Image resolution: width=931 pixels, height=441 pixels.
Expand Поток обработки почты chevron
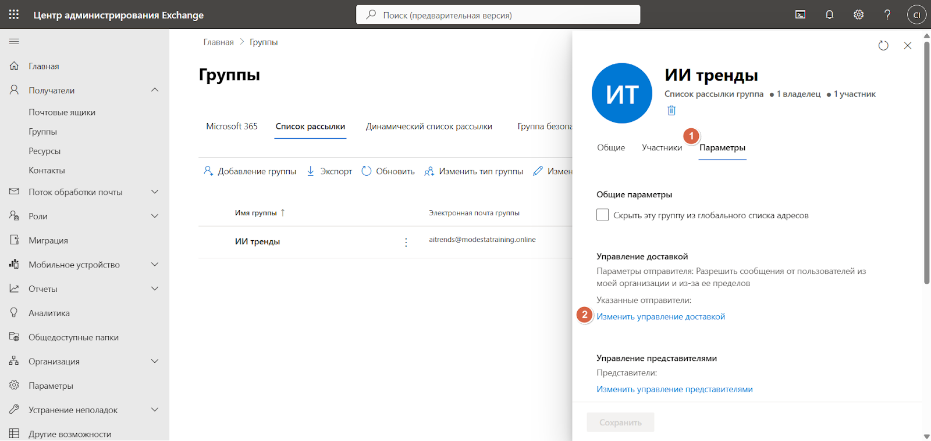pyautogui.click(x=155, y=192)
